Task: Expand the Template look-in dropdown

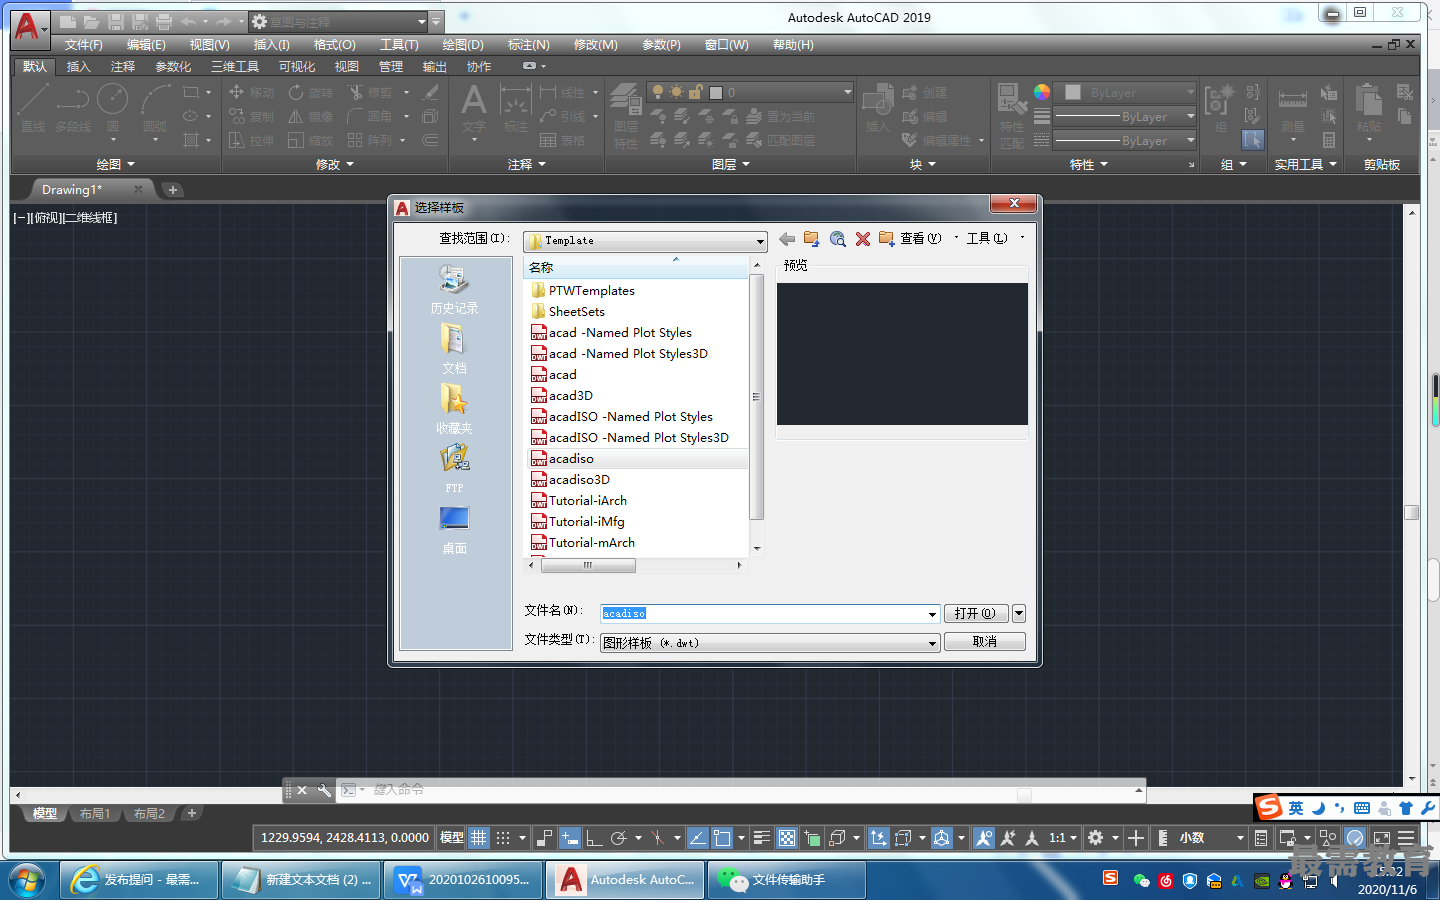Action: coord(760,241)
